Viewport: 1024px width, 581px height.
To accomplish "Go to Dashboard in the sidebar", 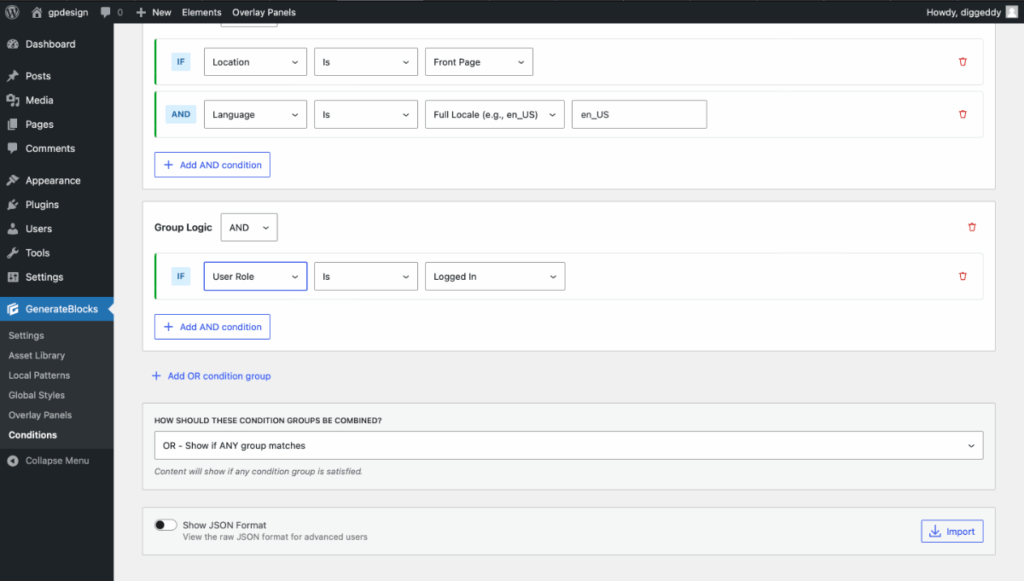I will click(x=50, y=44).
